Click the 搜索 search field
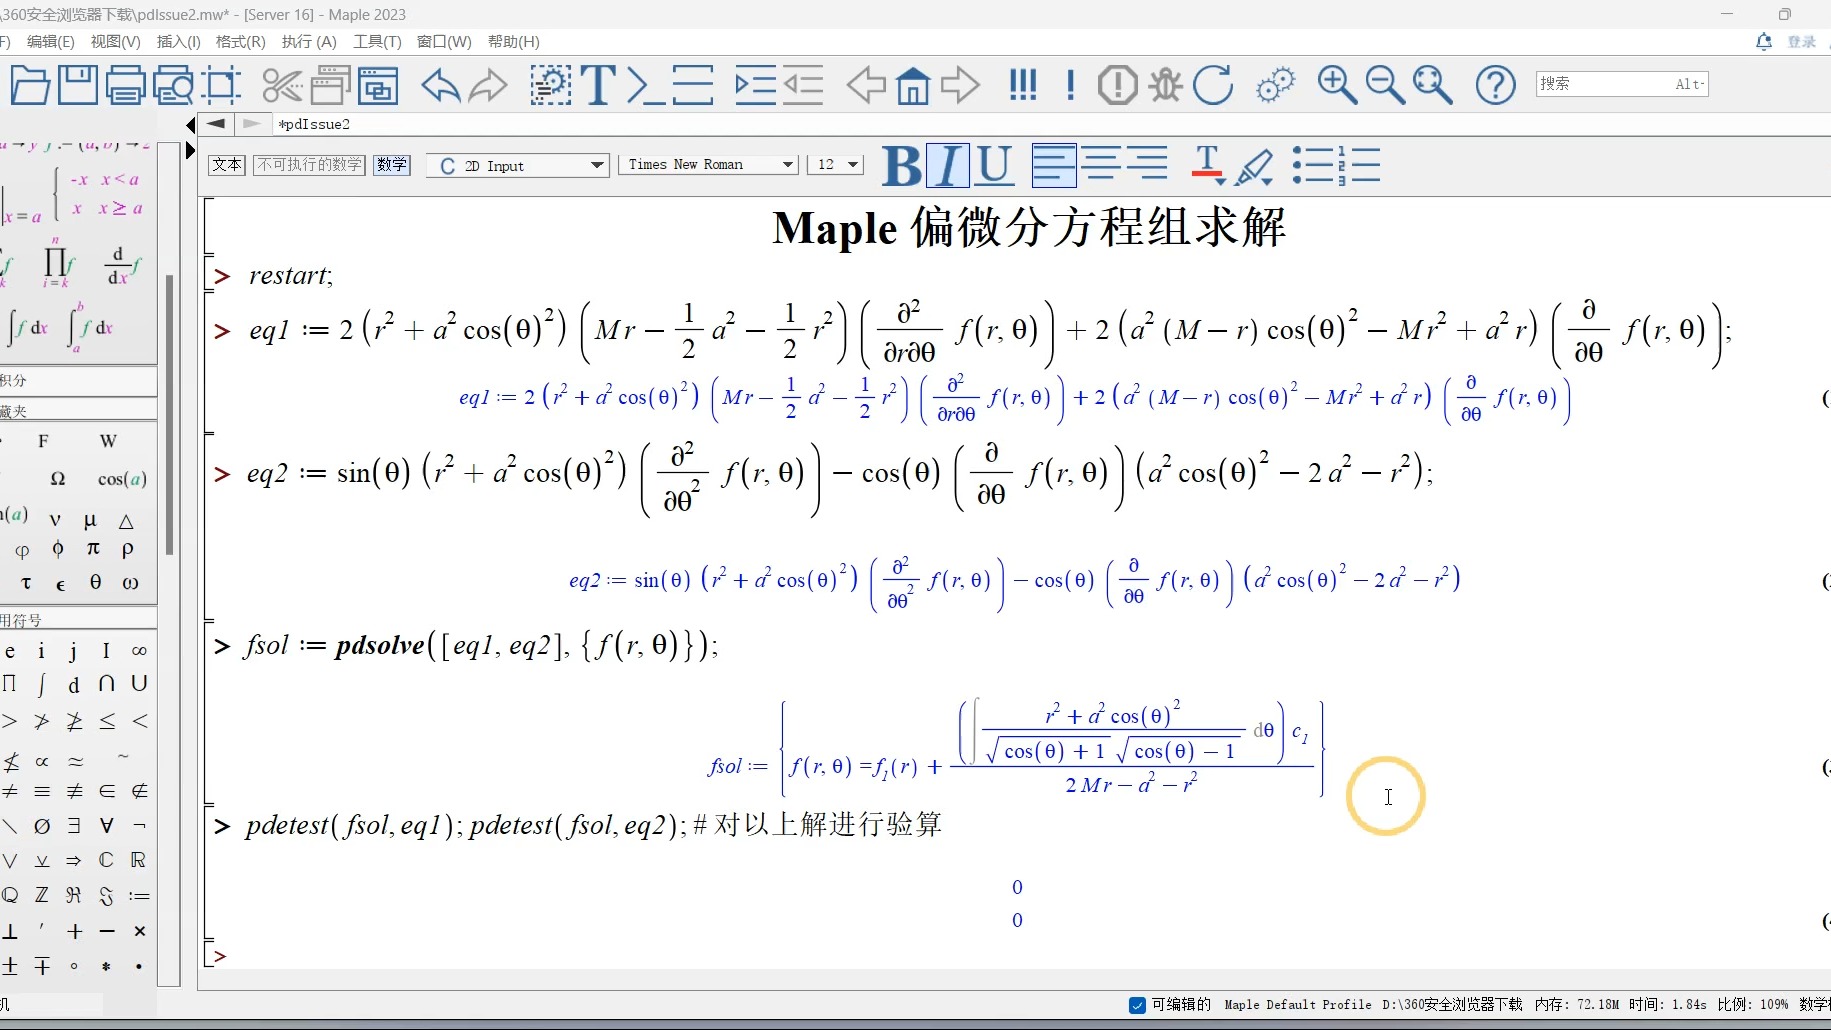Viewport: 1831px width, 1030px height. (1622, 84)
